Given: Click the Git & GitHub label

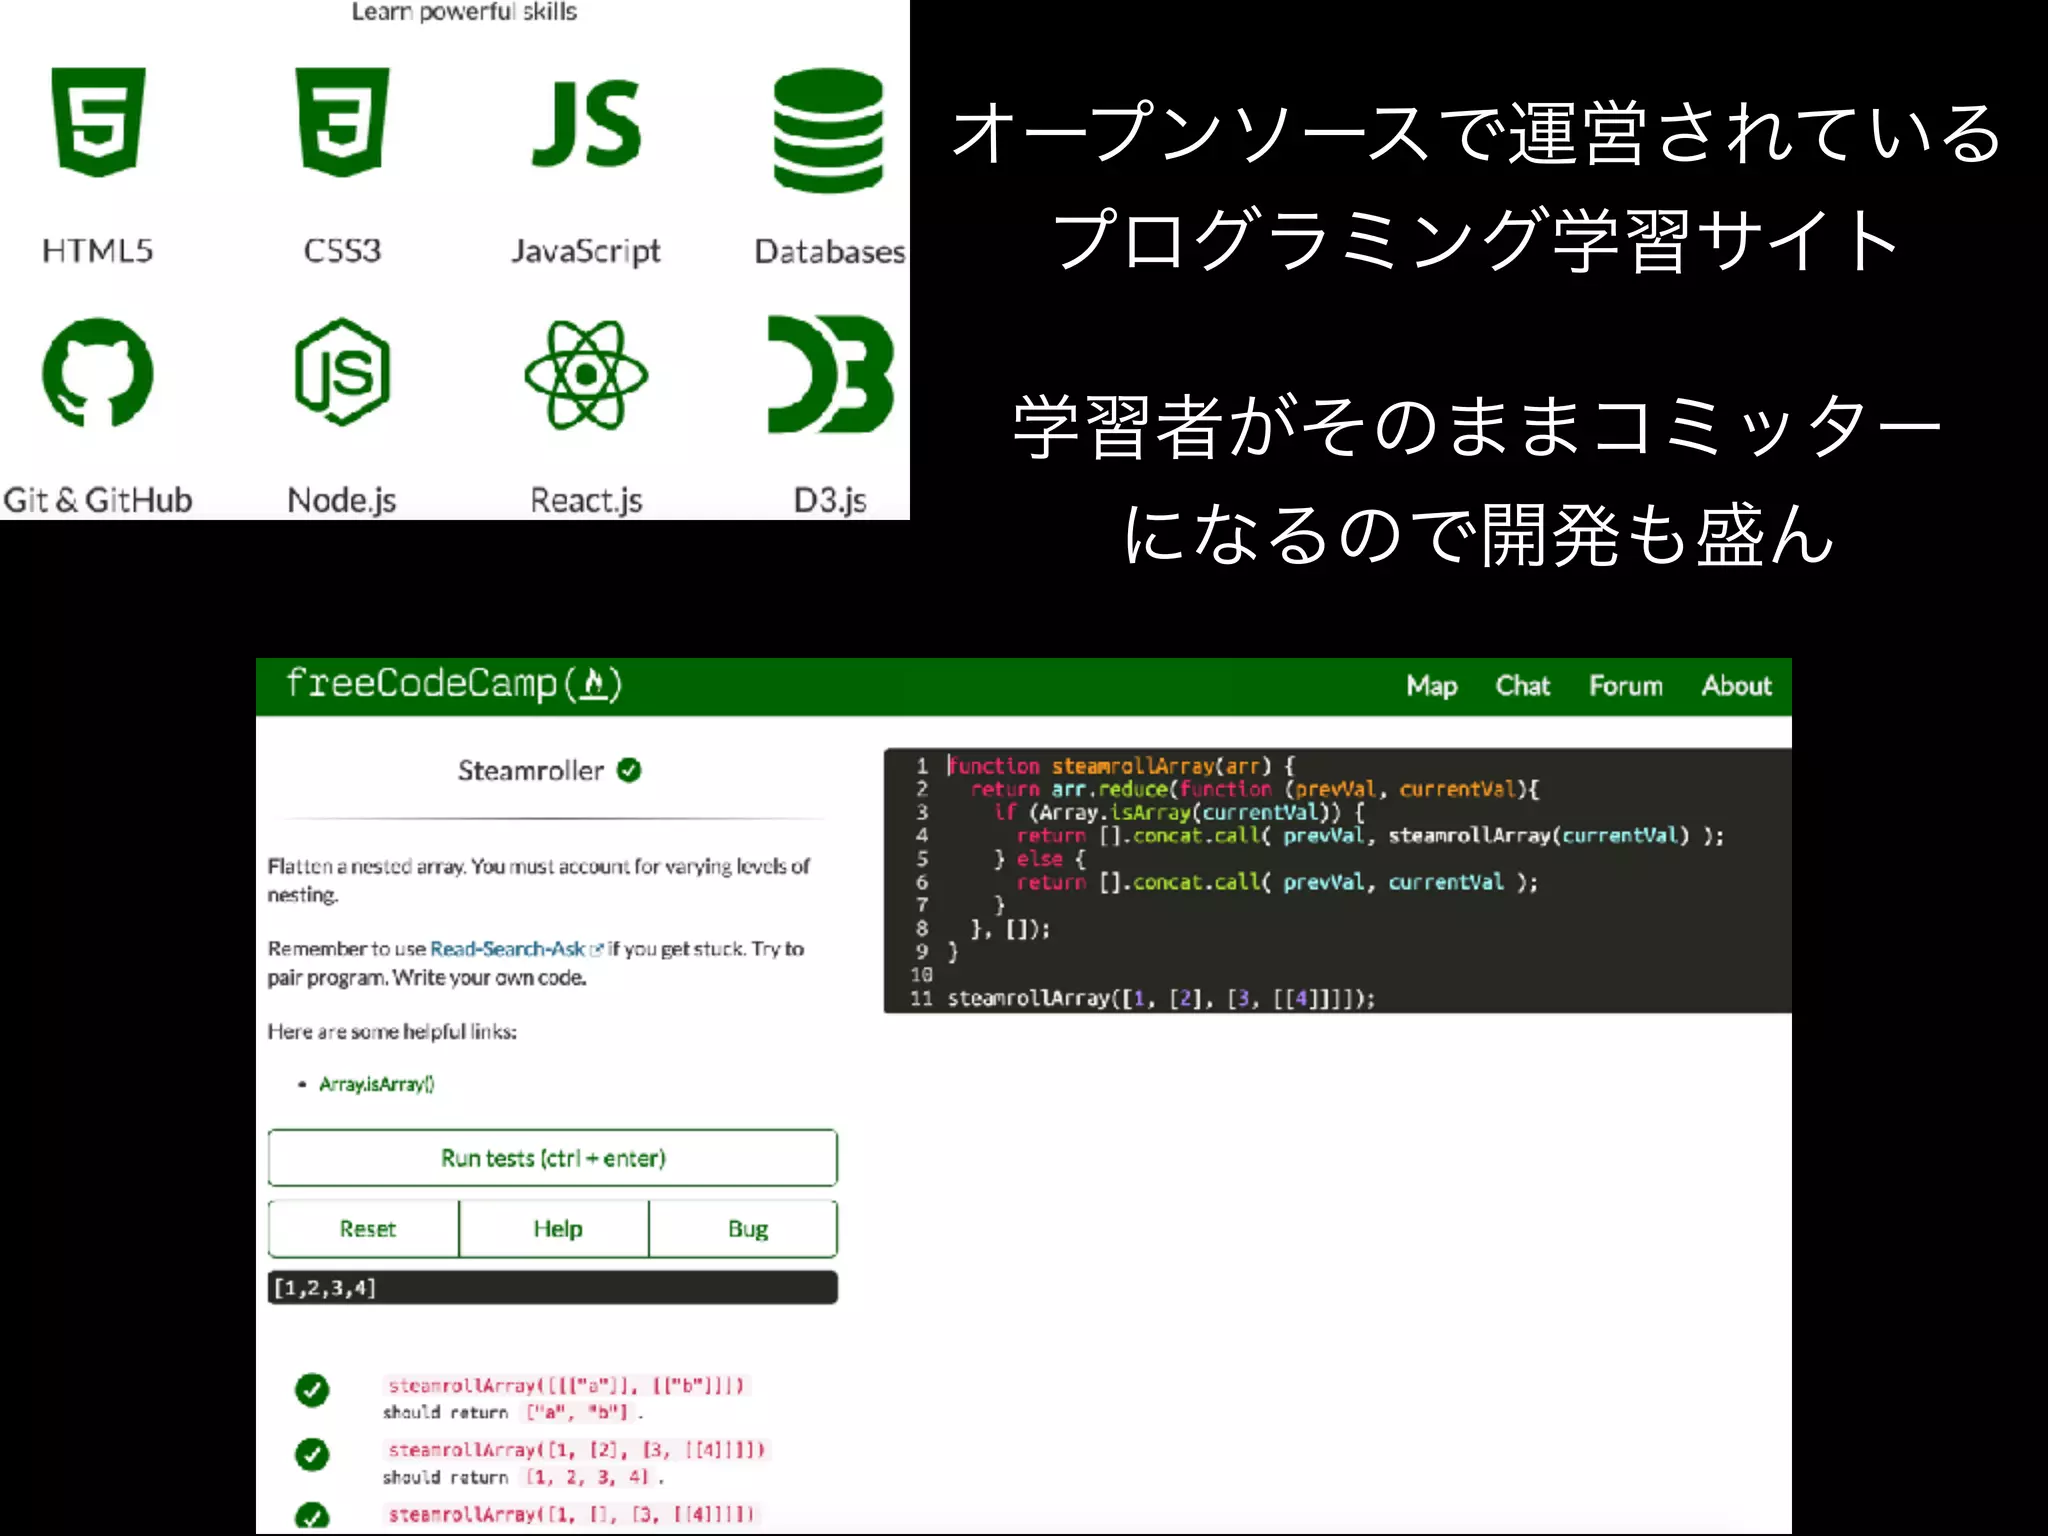Looking at the screenshot, I should (x=98, y=499).
